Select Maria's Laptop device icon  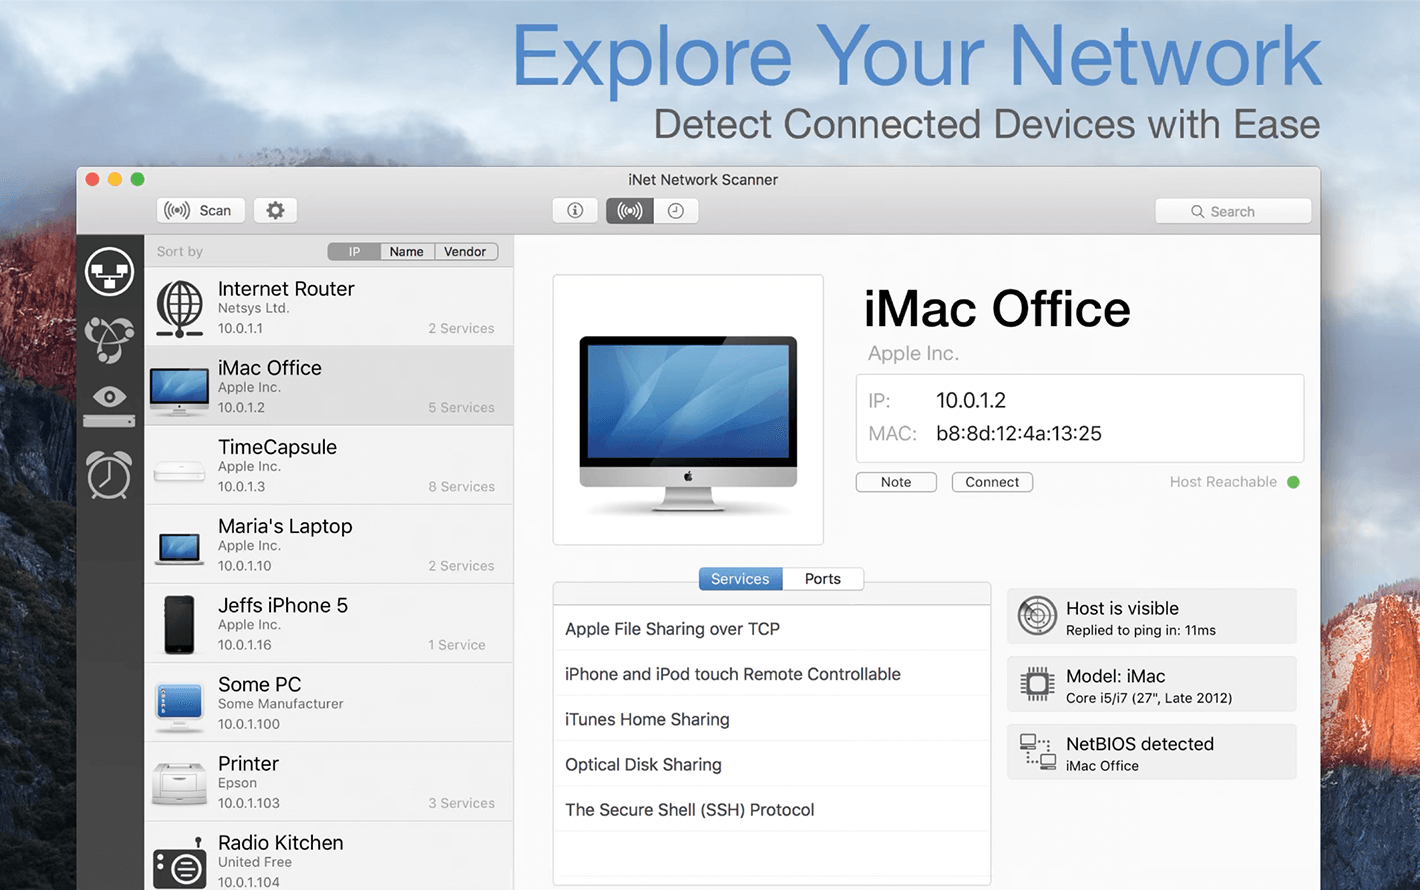pos(180,548)
